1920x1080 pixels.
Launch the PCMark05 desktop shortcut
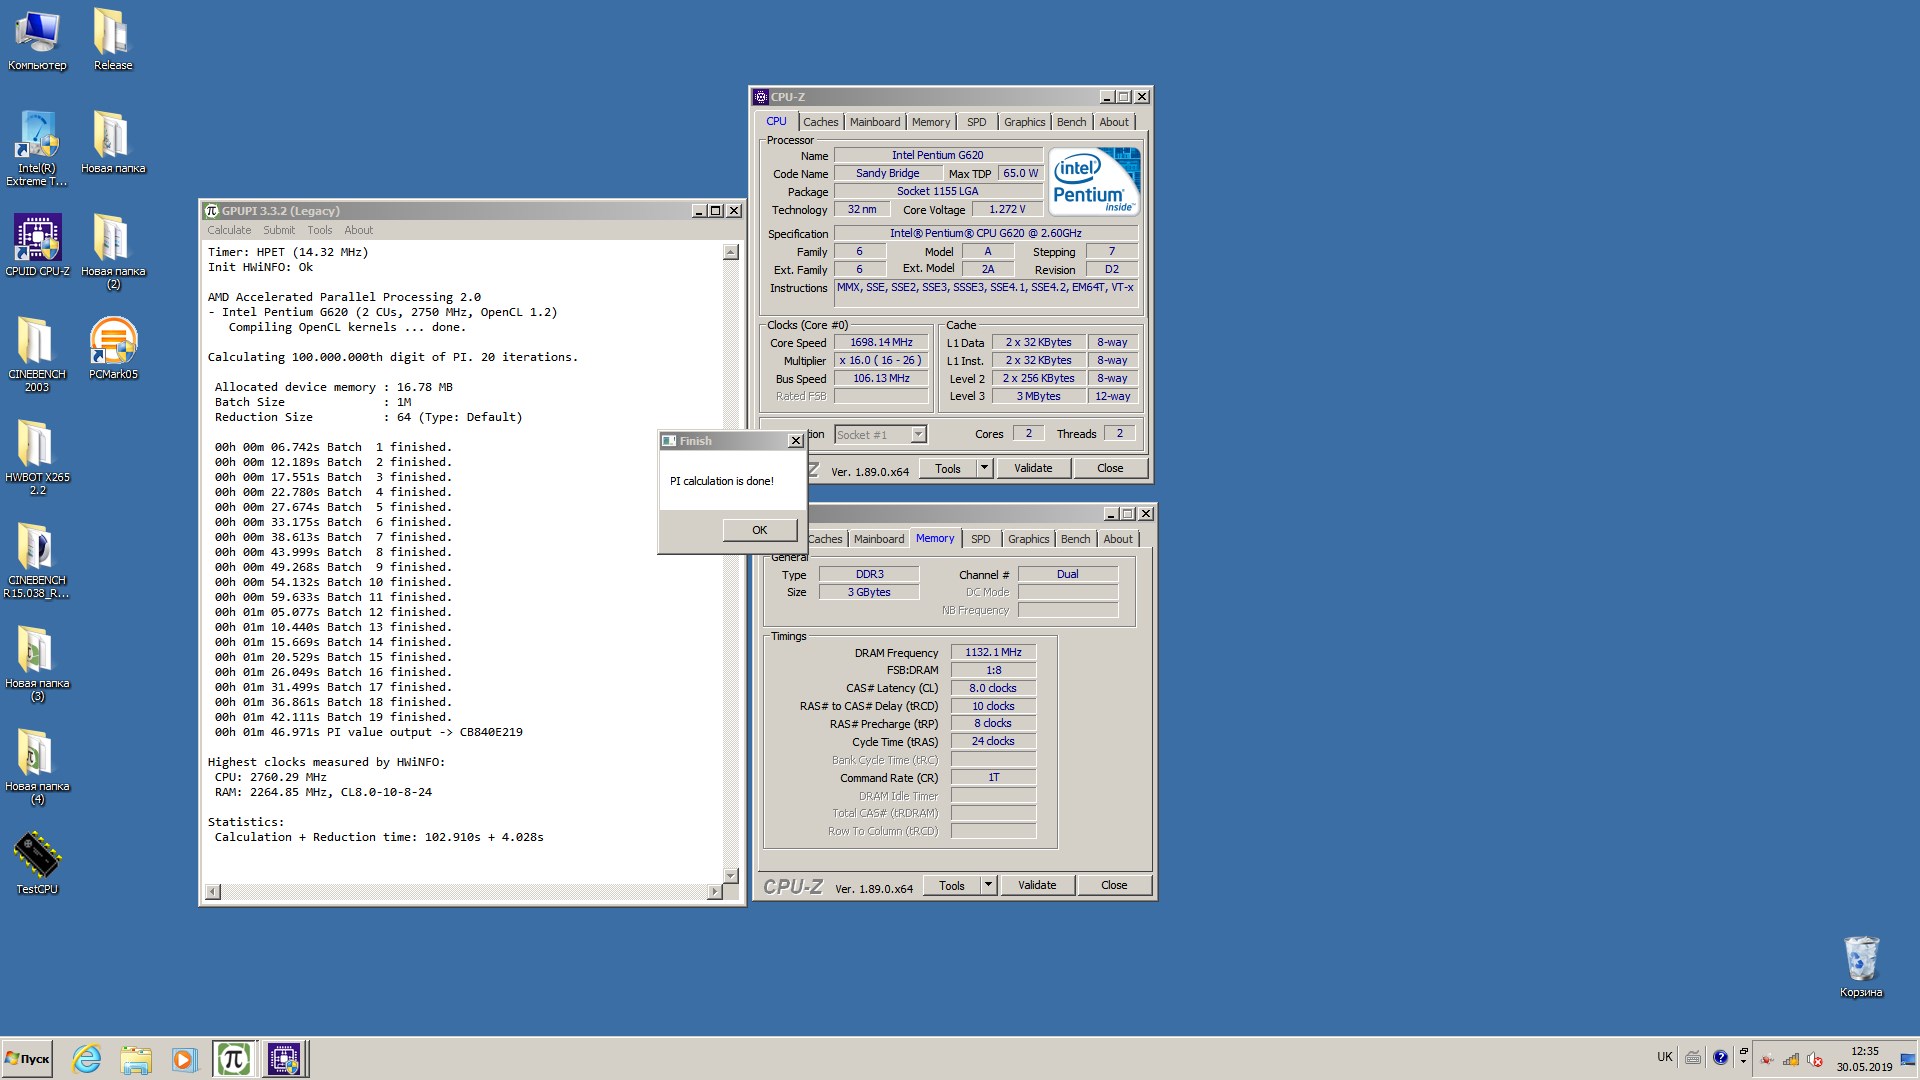[x=113, y=348]
